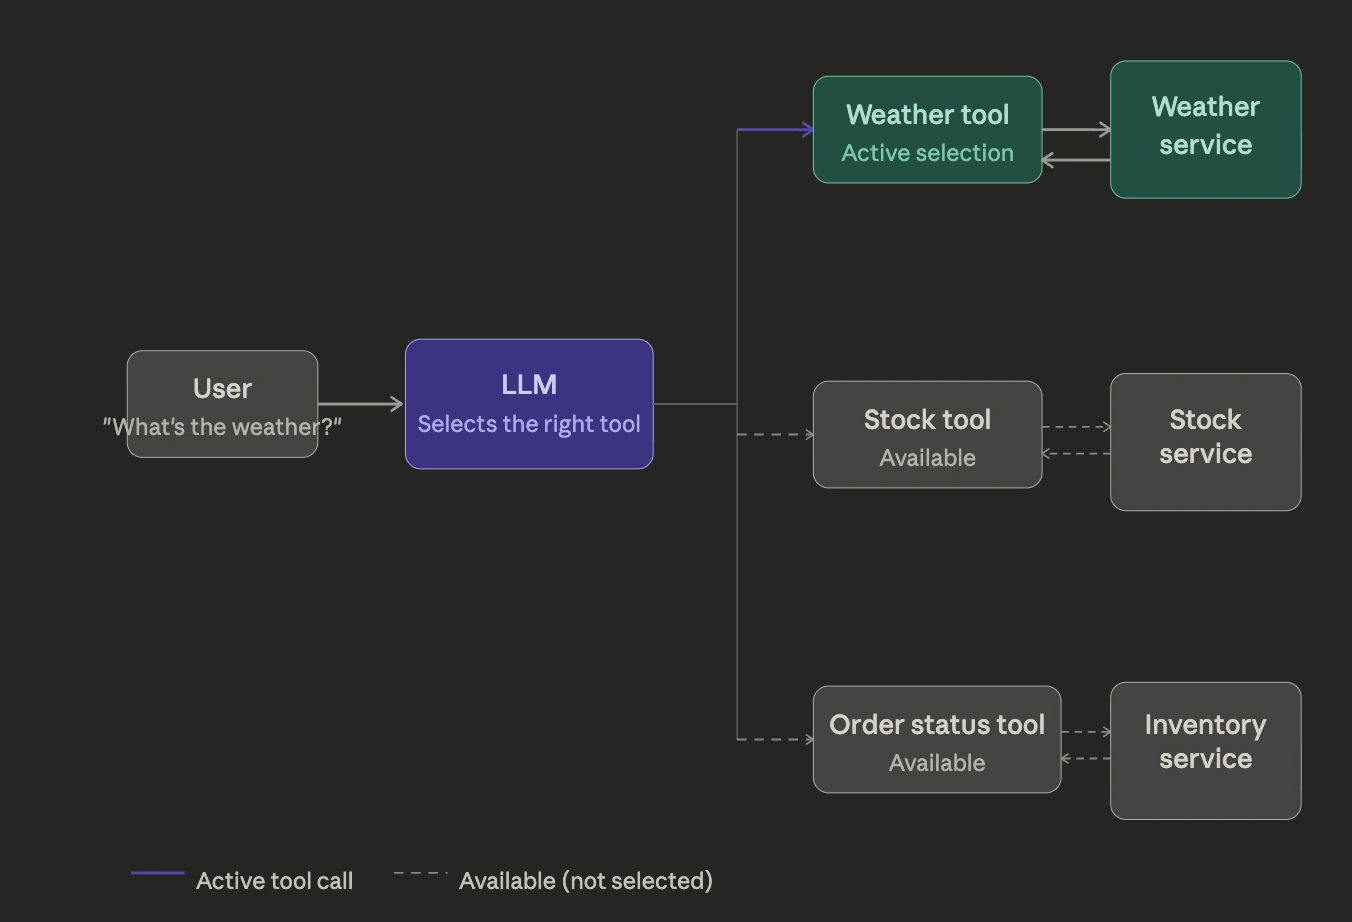Click the arrow between User and LLM
1352x922 pixels.
360,403
